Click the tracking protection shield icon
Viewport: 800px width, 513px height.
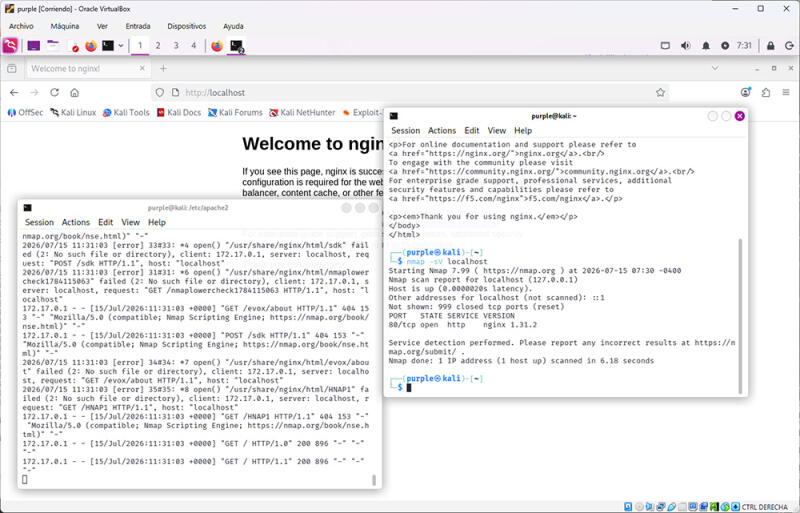pyautogui.click(x=160, y=92)
